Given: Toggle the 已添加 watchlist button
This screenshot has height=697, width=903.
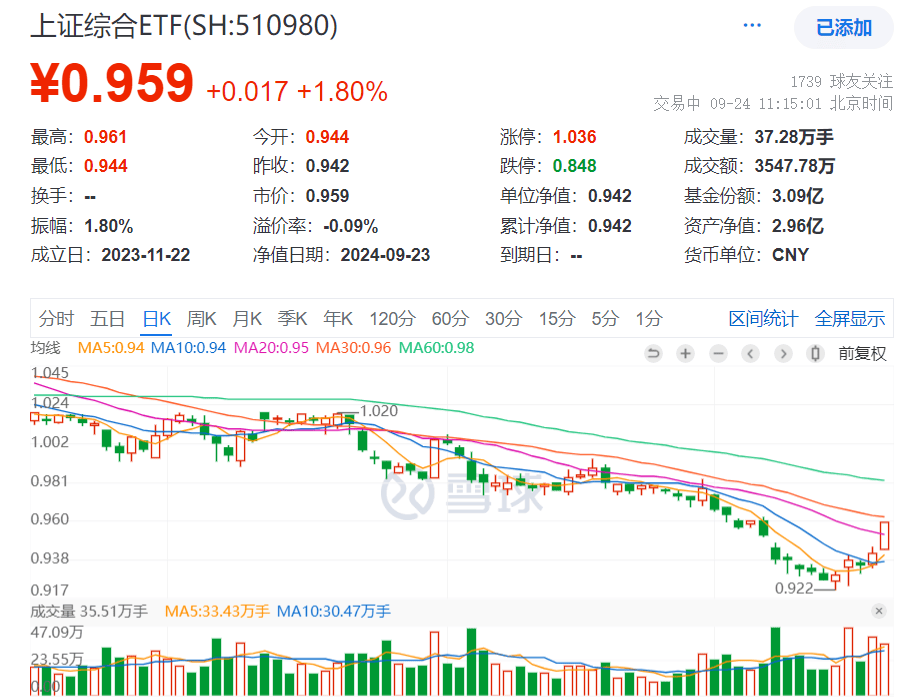Looking at the screenshot, I should [x=843, y=28].
